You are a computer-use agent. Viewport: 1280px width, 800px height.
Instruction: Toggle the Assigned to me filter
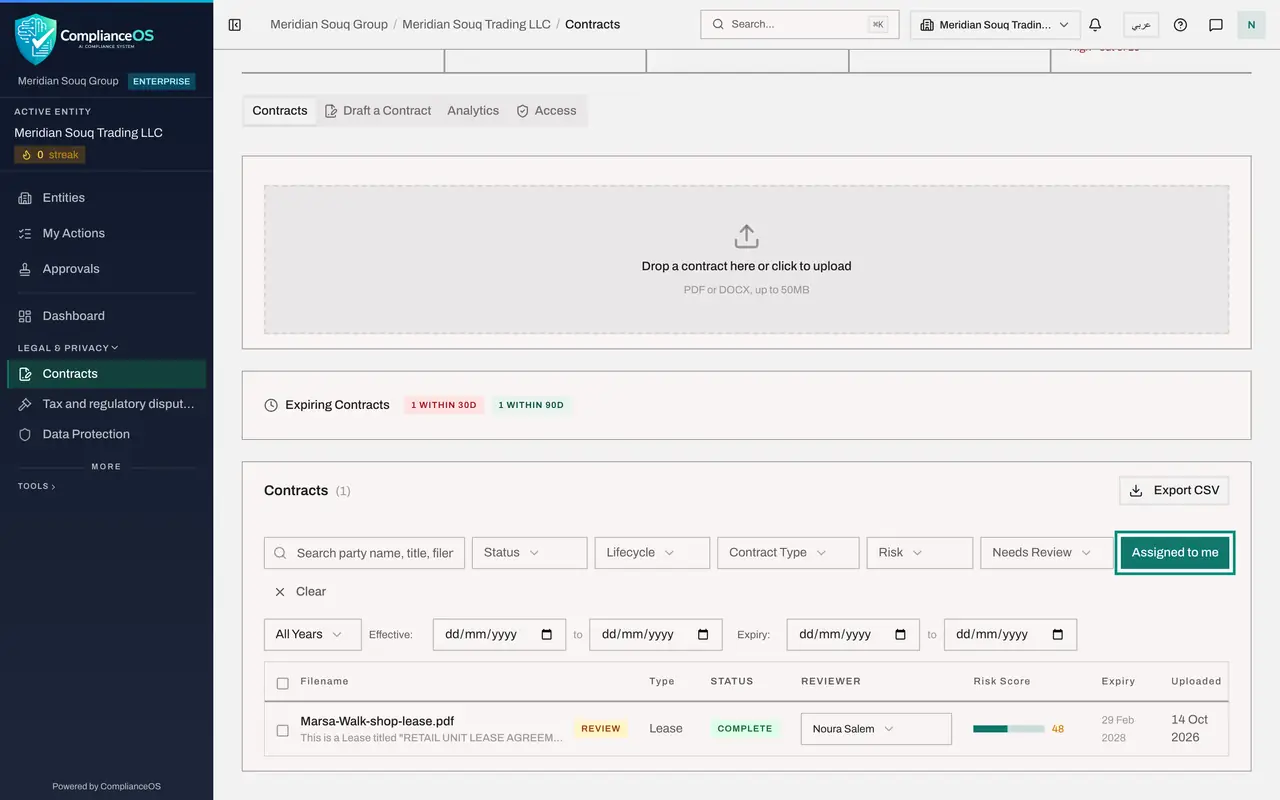pyautogui.click(x=1175, y=553)
